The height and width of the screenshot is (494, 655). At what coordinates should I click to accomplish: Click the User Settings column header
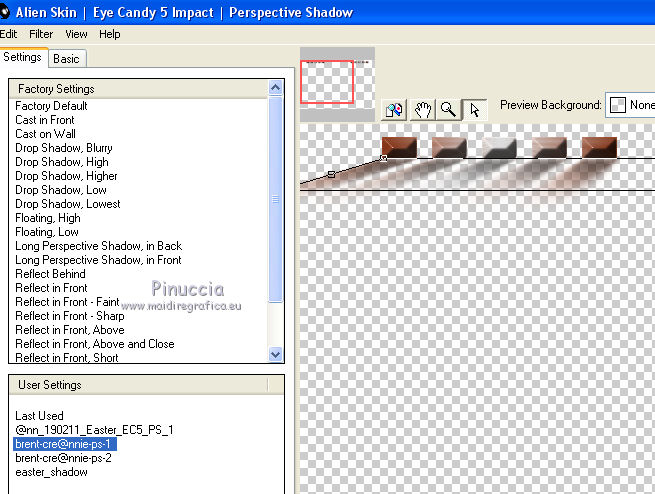(139, 385)
